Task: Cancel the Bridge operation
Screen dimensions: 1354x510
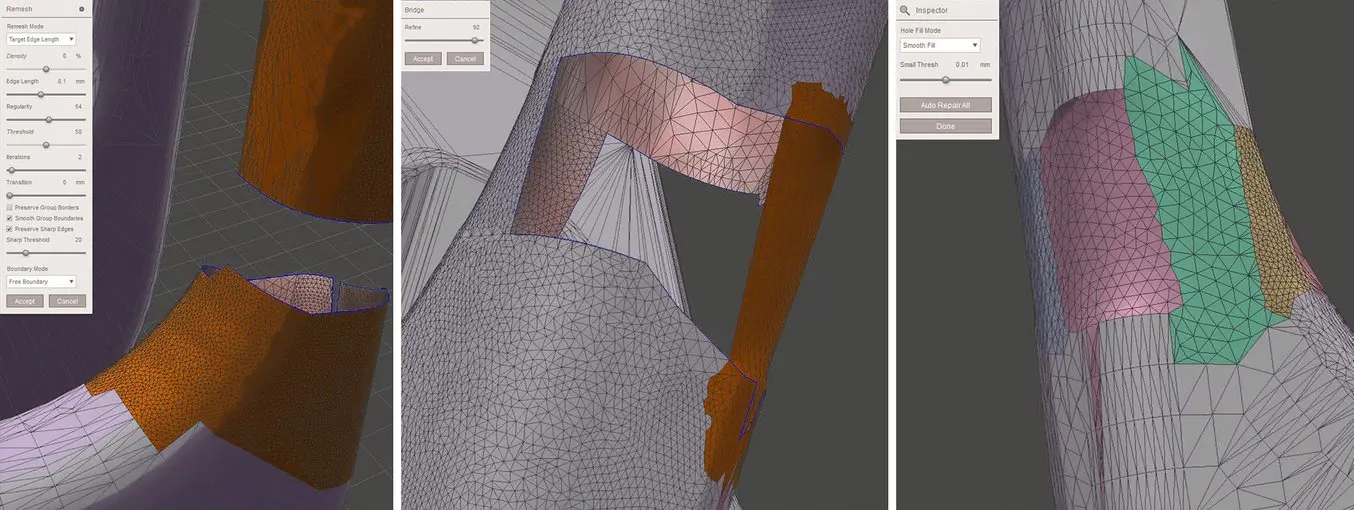Action: click(465, 59)
